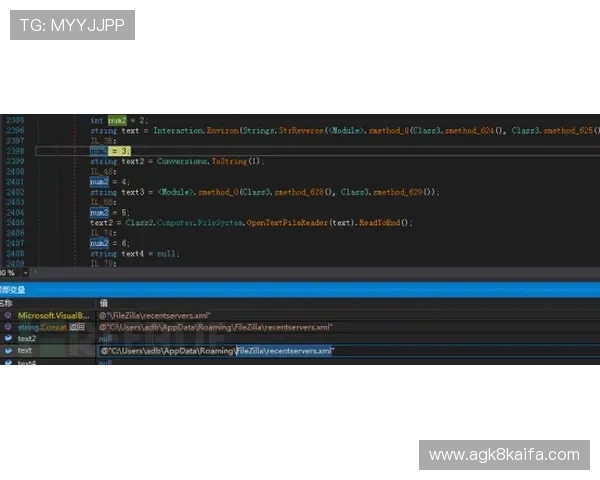Open the editor zoom percentage dropdown
Image resolution: width=600 pixels, height=480 pixels.
click(x=11, y=272)
